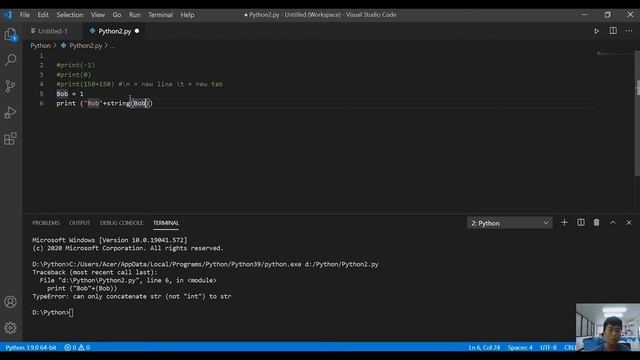Split the editor to the right
The width and height of the screenshot is (640, 360).
[x=613, y=31]
